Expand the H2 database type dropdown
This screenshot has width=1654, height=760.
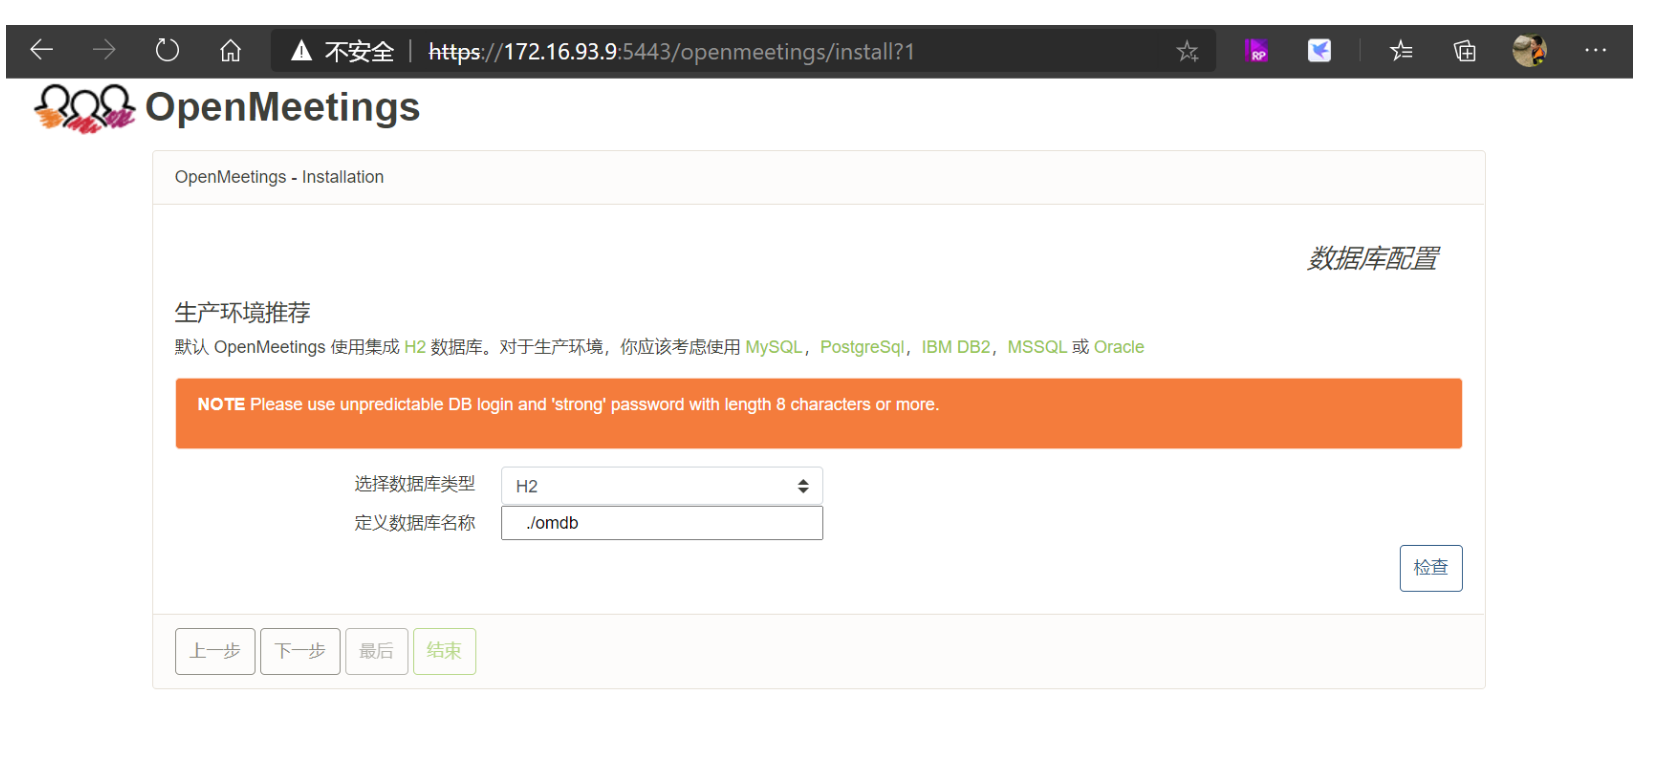tap(661, 486)
